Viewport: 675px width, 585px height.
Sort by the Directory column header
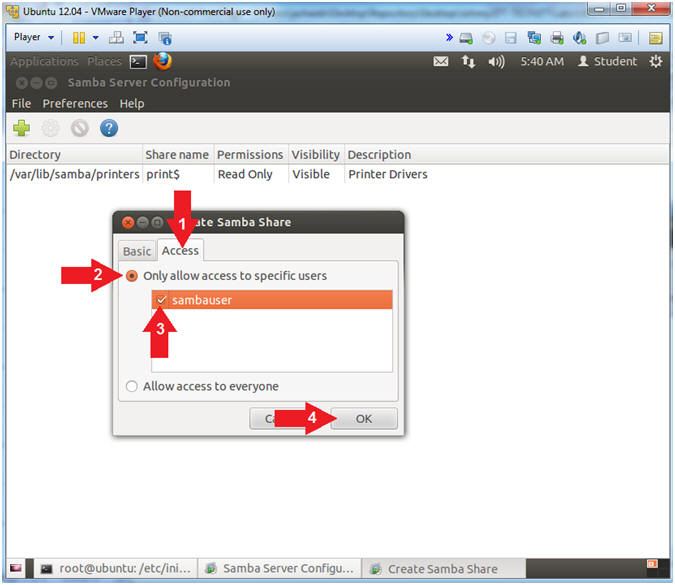coord(74,155)
